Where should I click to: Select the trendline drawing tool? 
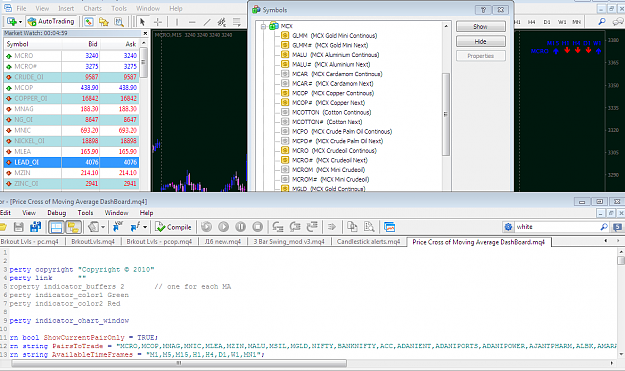pyautogui.click(x=207, y=22)
